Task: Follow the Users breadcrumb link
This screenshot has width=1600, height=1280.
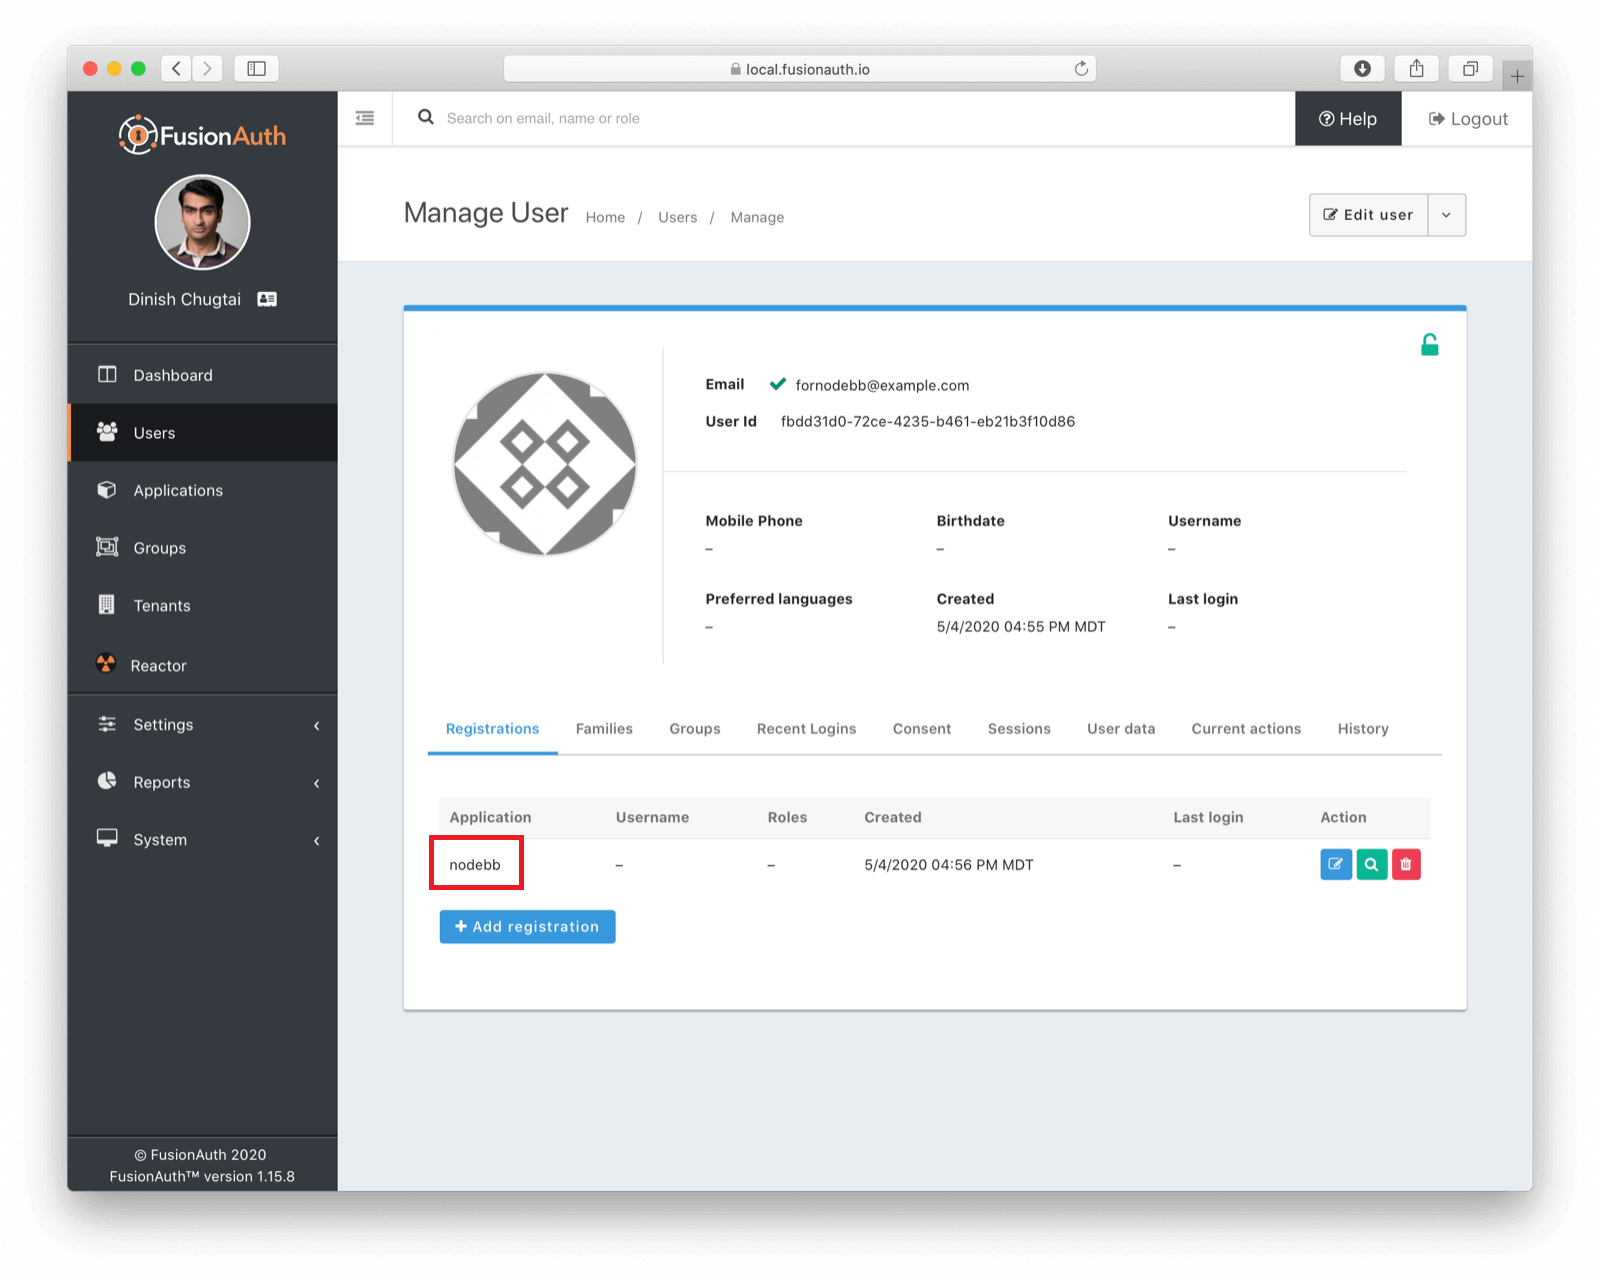Action: (677, 217)
